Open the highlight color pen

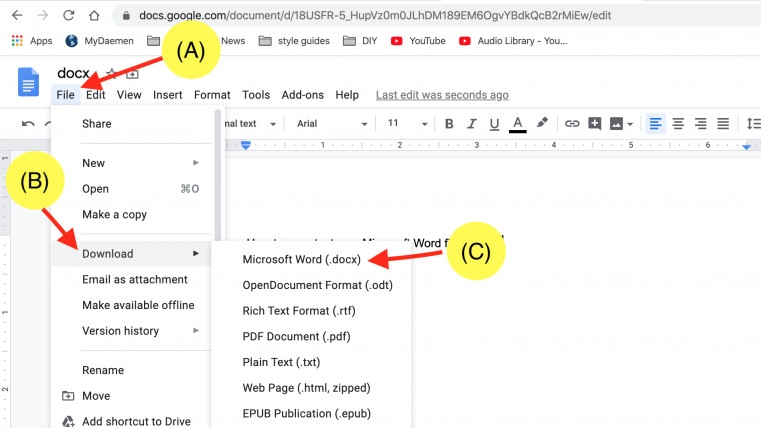click(x=542, y=123)
